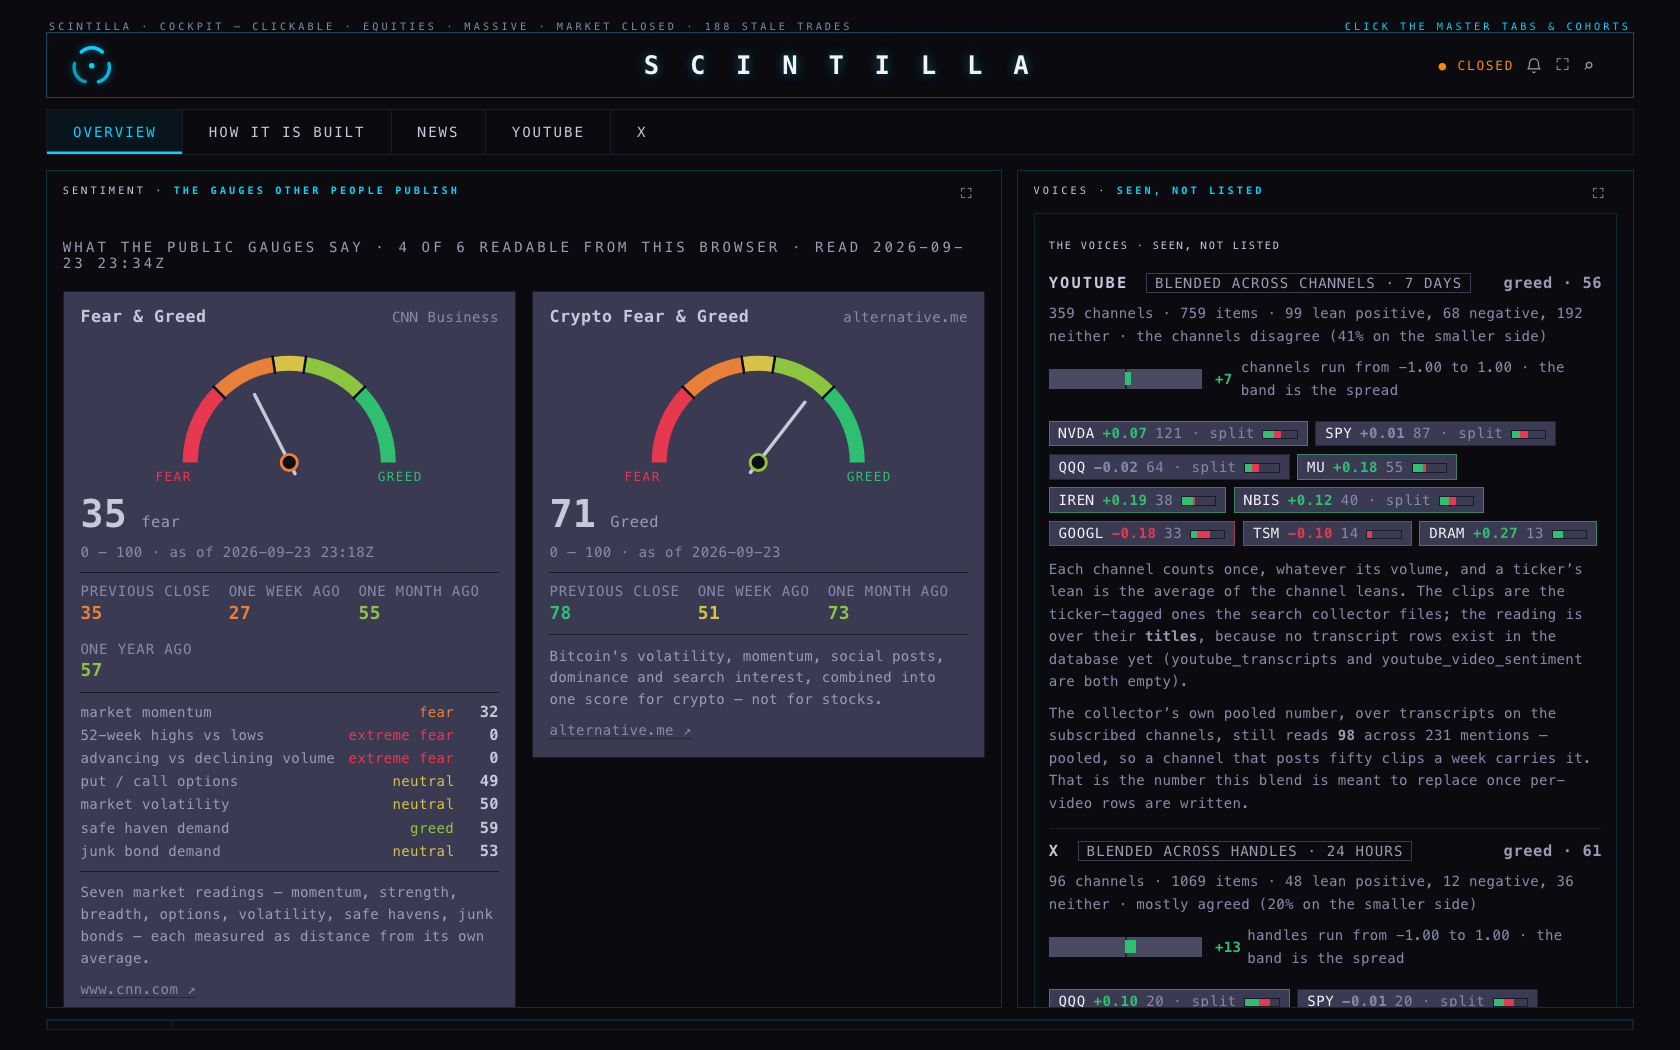
Task: Switch to the How It Is Built tab
Action: [x=286, y=132]
